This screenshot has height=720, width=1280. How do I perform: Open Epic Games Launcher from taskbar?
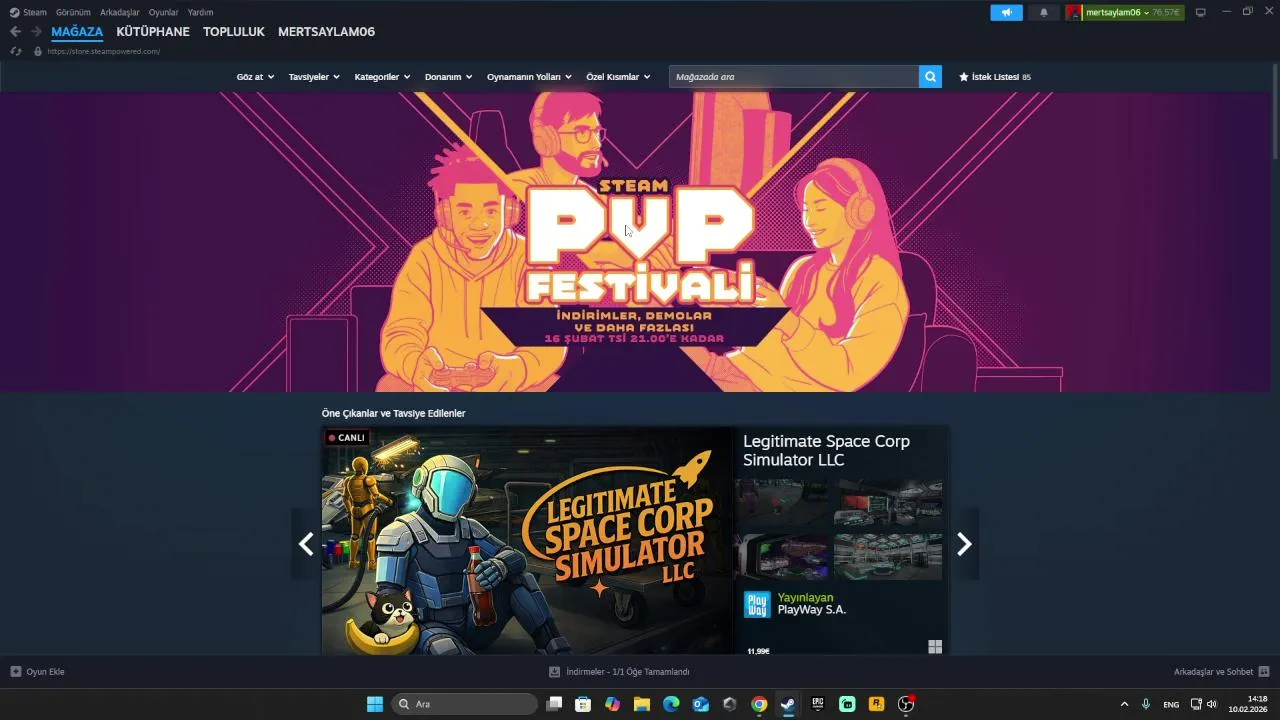point(818,704)
